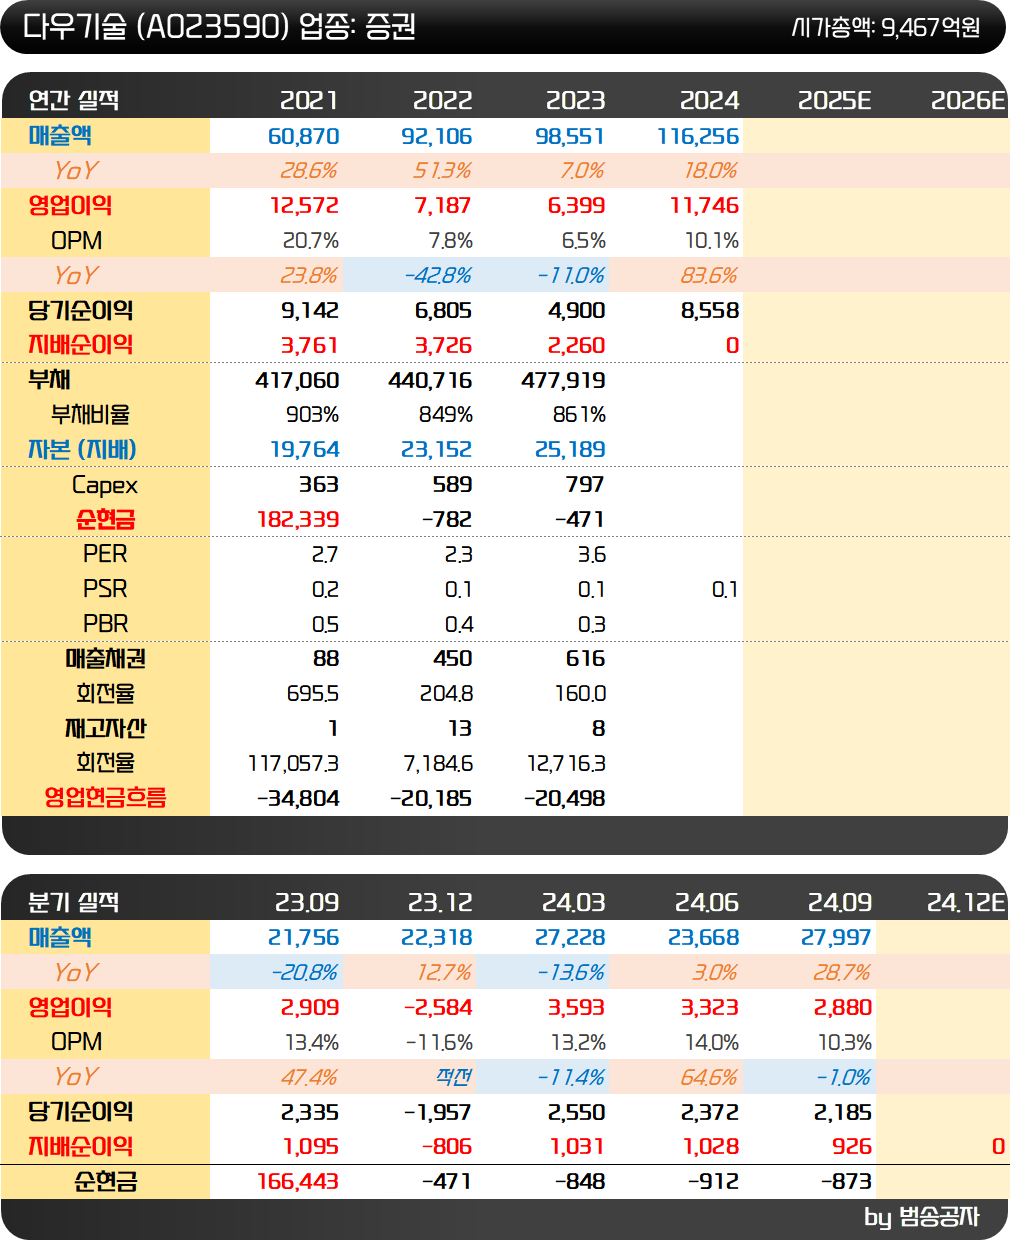Viewport: 1011px width, 1240px height.
Task: Select the '2021' column header
Action: click(x=309, y=100)
